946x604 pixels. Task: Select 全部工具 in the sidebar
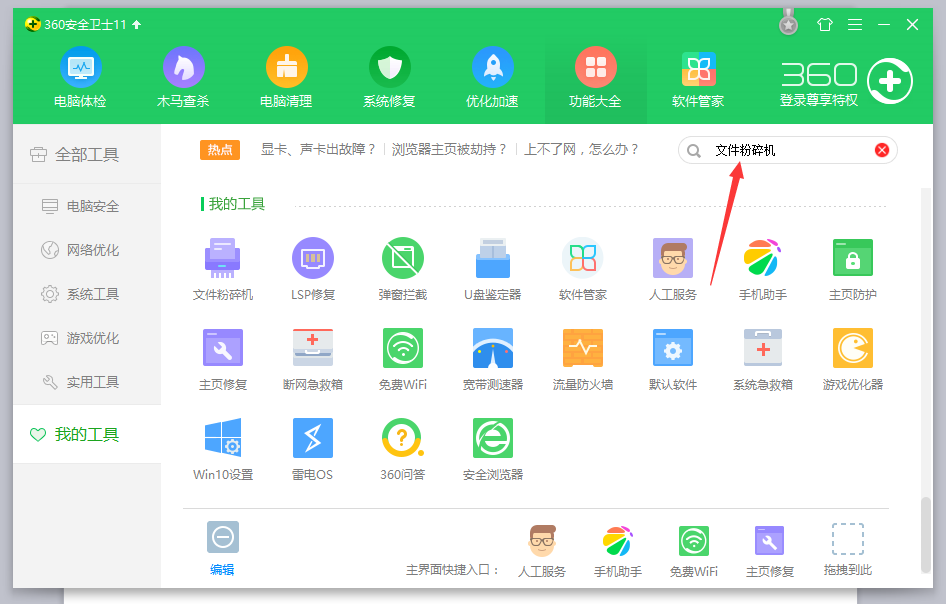87,154
